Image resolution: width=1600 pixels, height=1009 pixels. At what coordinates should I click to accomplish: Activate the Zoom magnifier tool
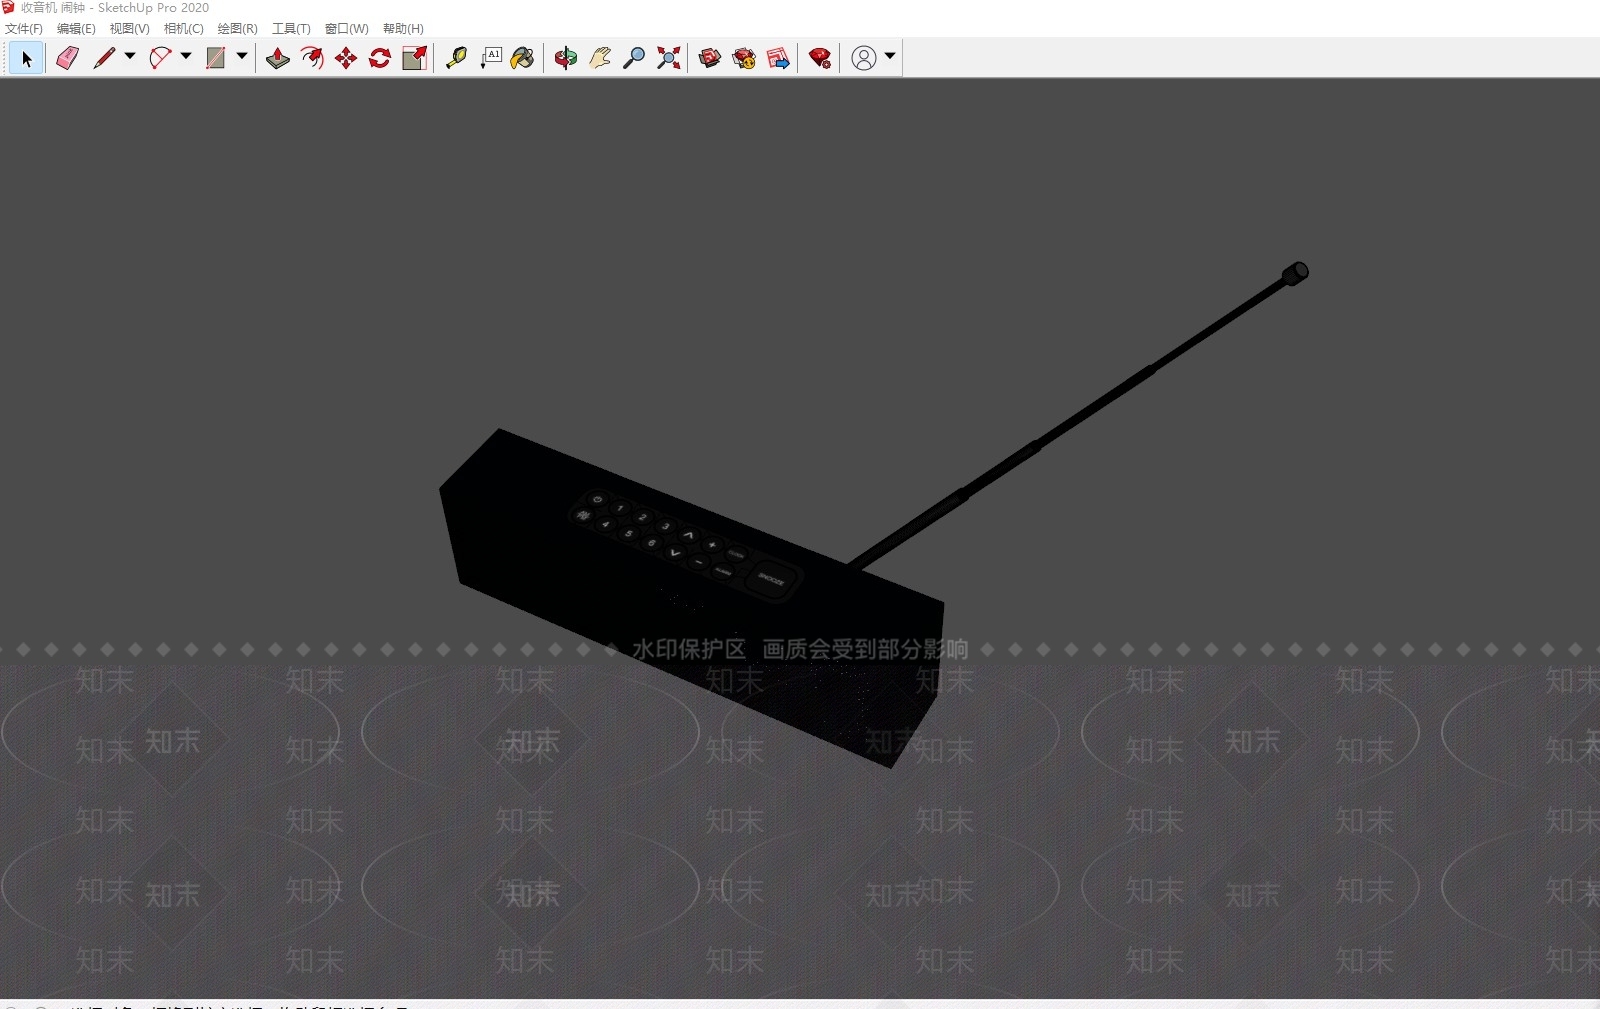coord(634,58)
